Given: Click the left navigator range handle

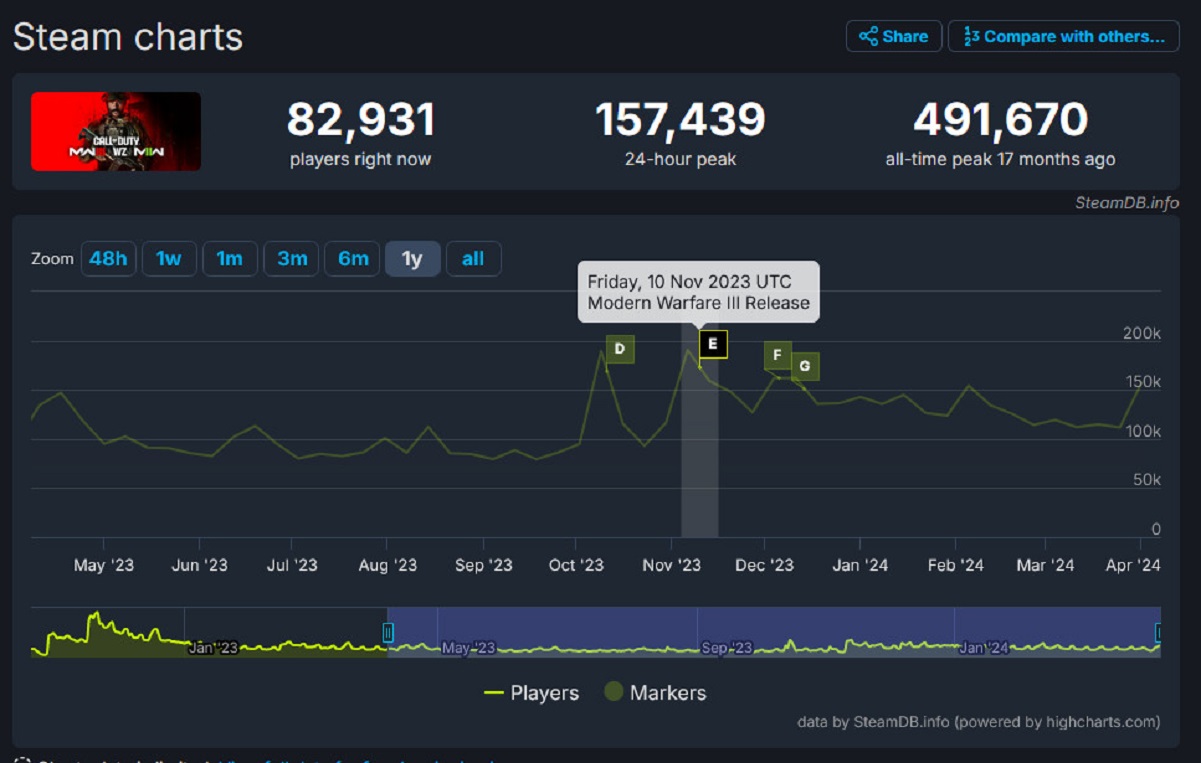Looking at the screenshot, I should pos(388,632).
